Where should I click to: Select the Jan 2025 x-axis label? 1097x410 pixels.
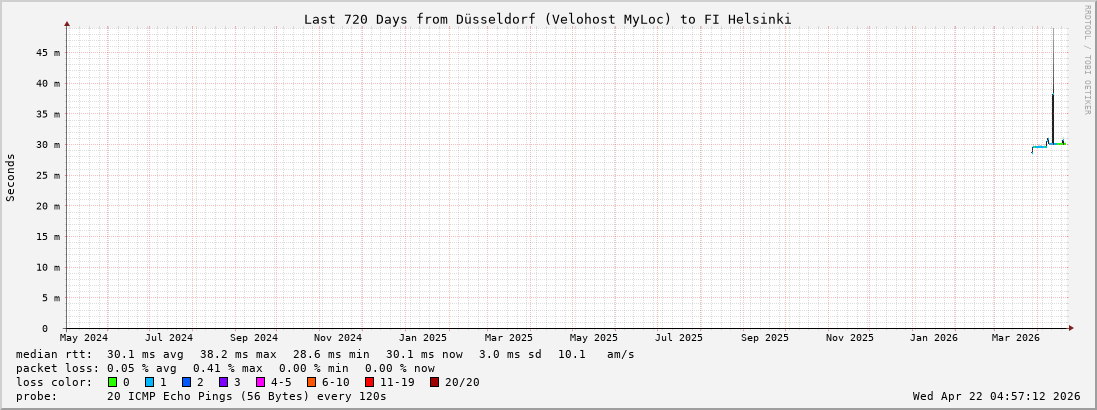(423, 338)
